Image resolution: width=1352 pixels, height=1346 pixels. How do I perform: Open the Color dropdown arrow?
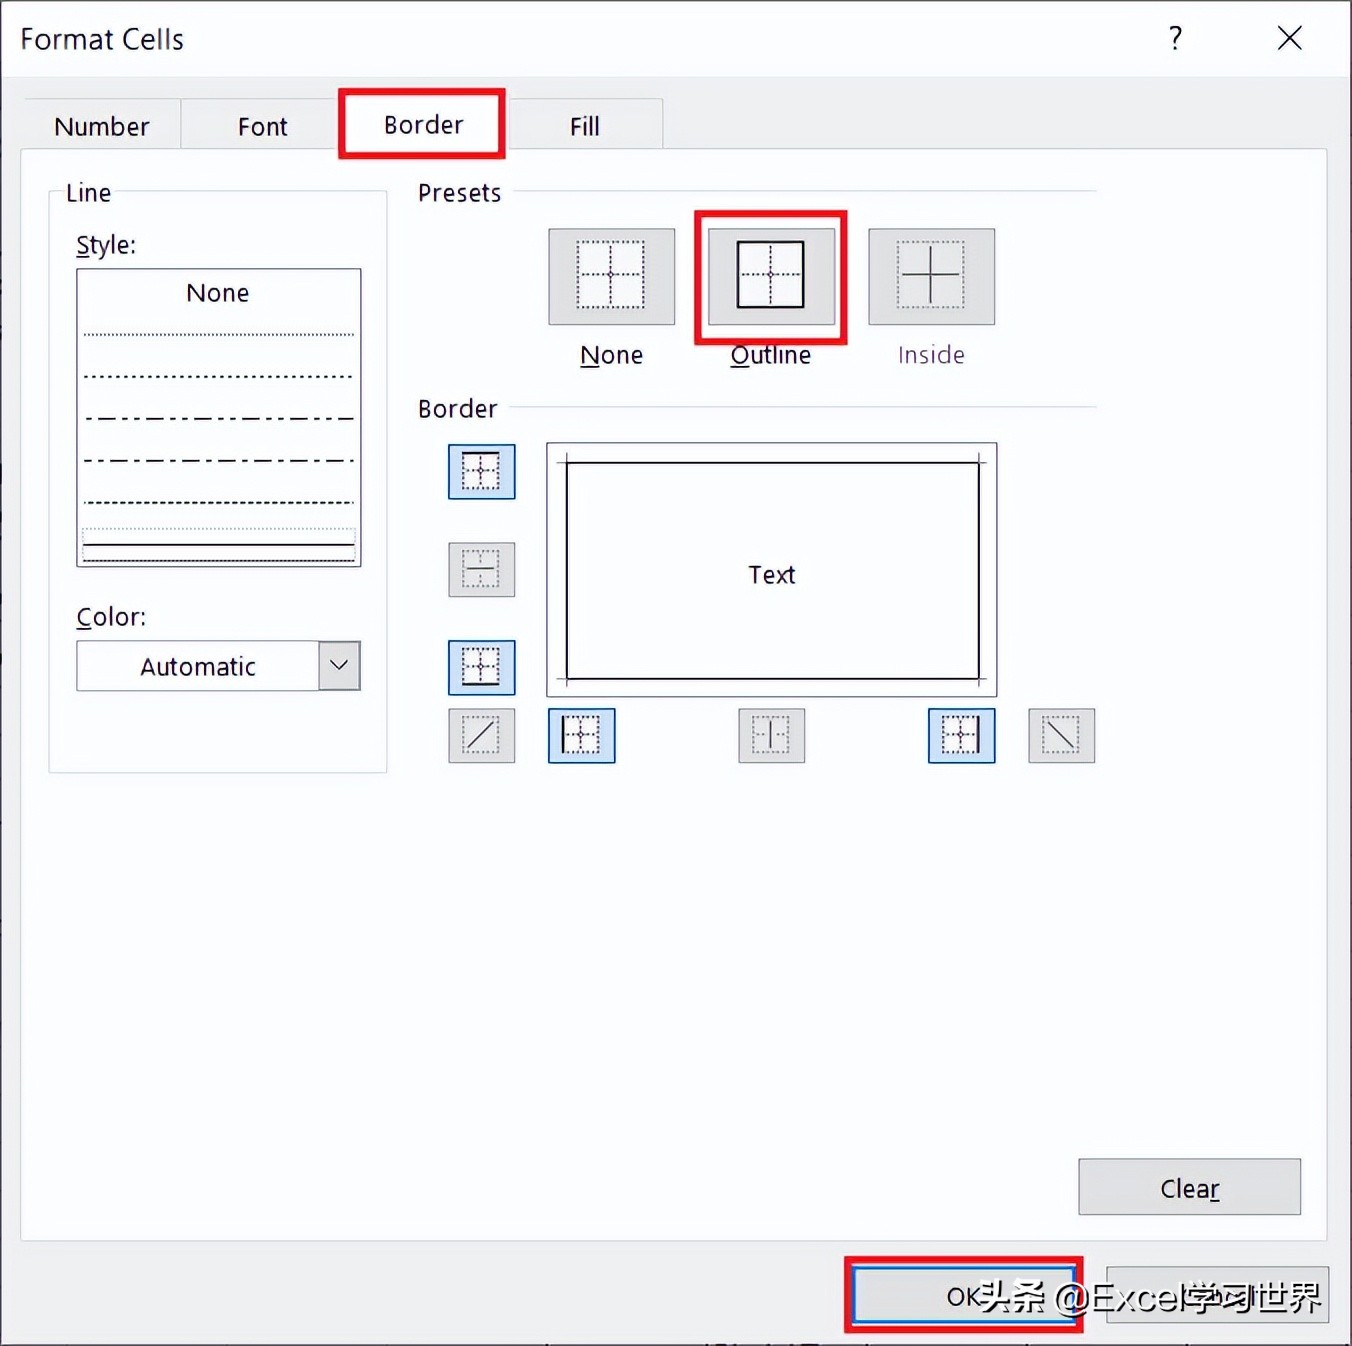(339, 666)
